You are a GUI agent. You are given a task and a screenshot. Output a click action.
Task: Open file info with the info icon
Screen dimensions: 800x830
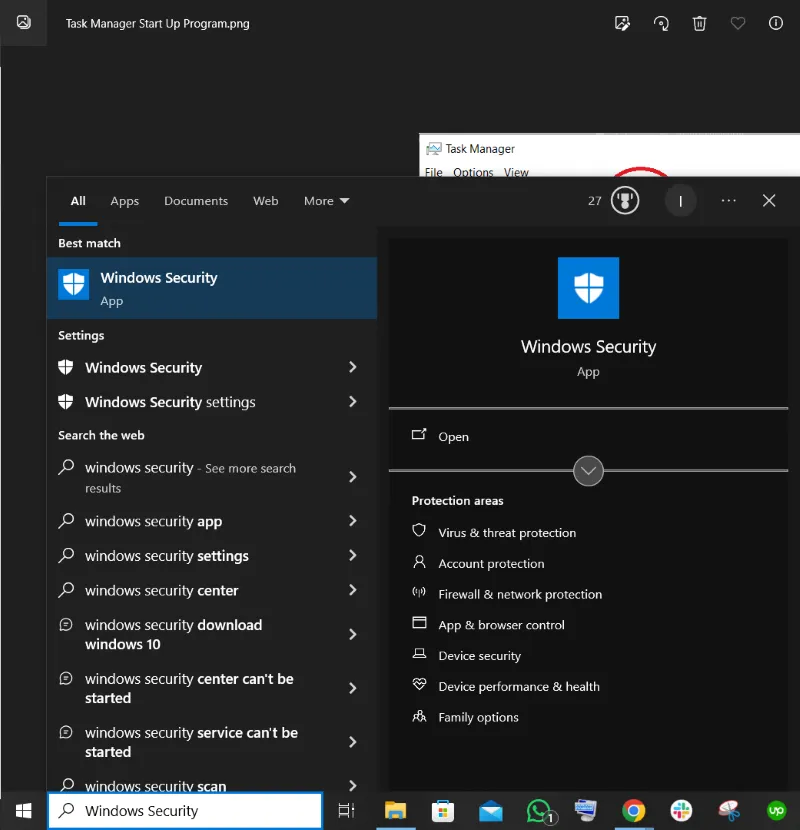776,23
